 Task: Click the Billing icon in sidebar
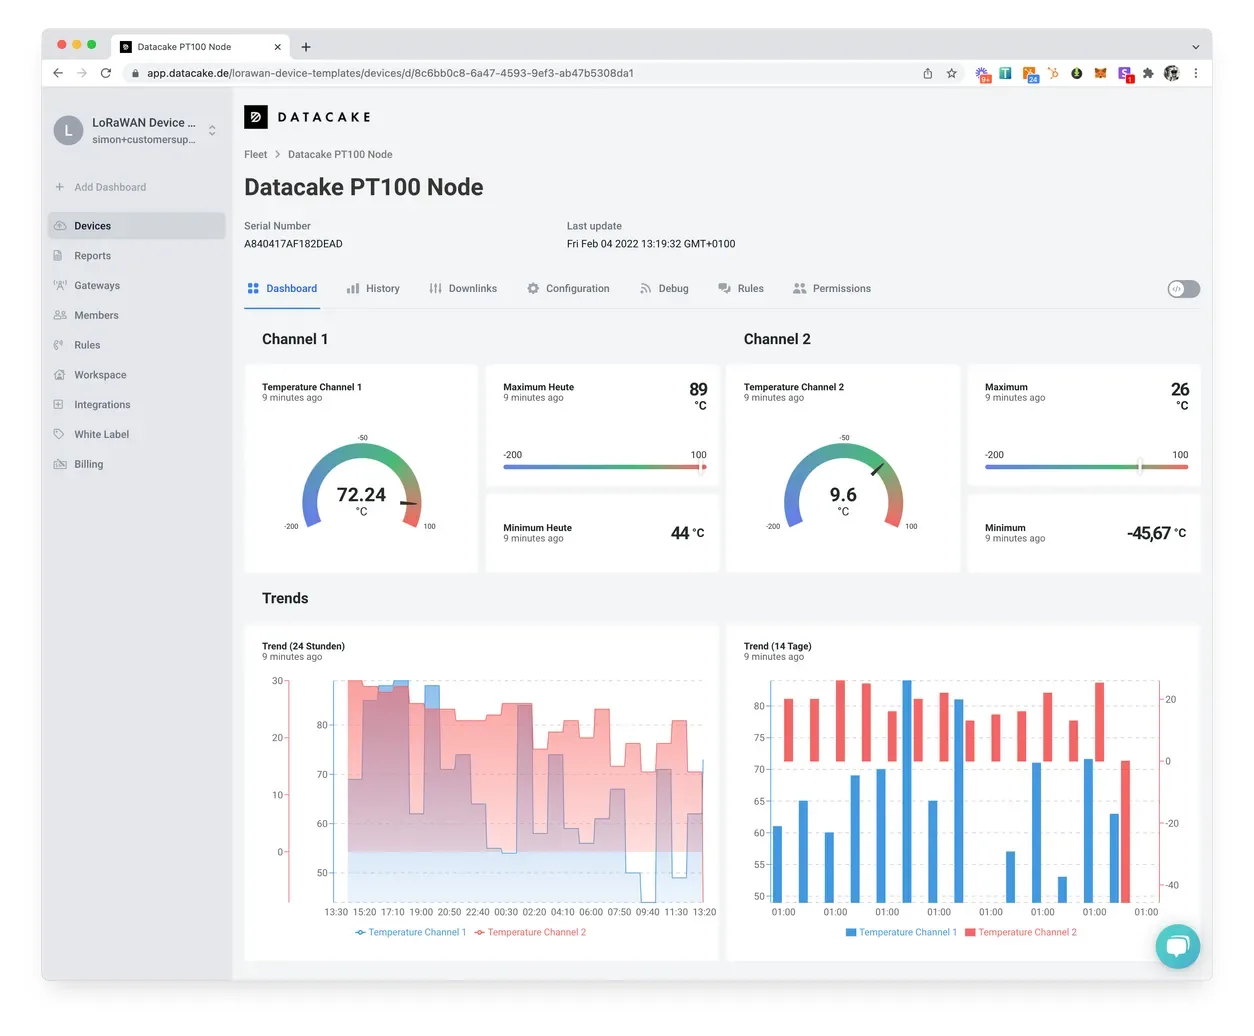tap(59, 464)
